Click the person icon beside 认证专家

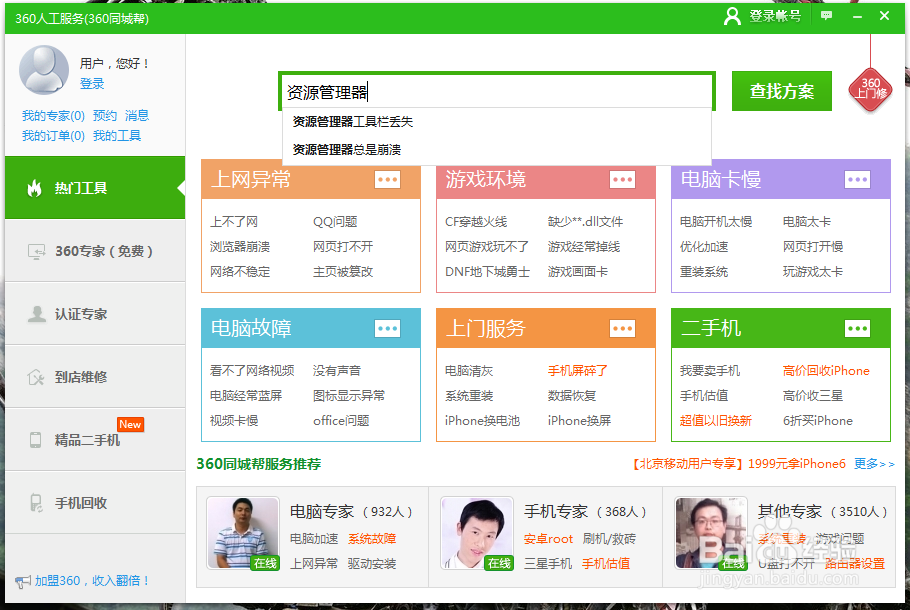coord(37,314)
